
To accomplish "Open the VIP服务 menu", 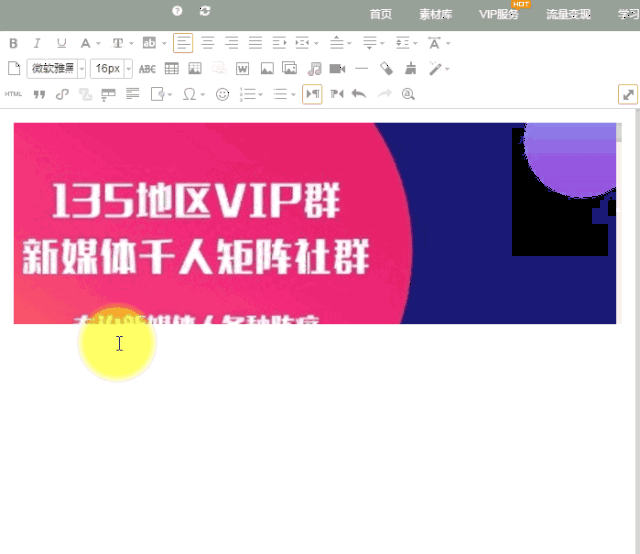I will tap(499, 15).
